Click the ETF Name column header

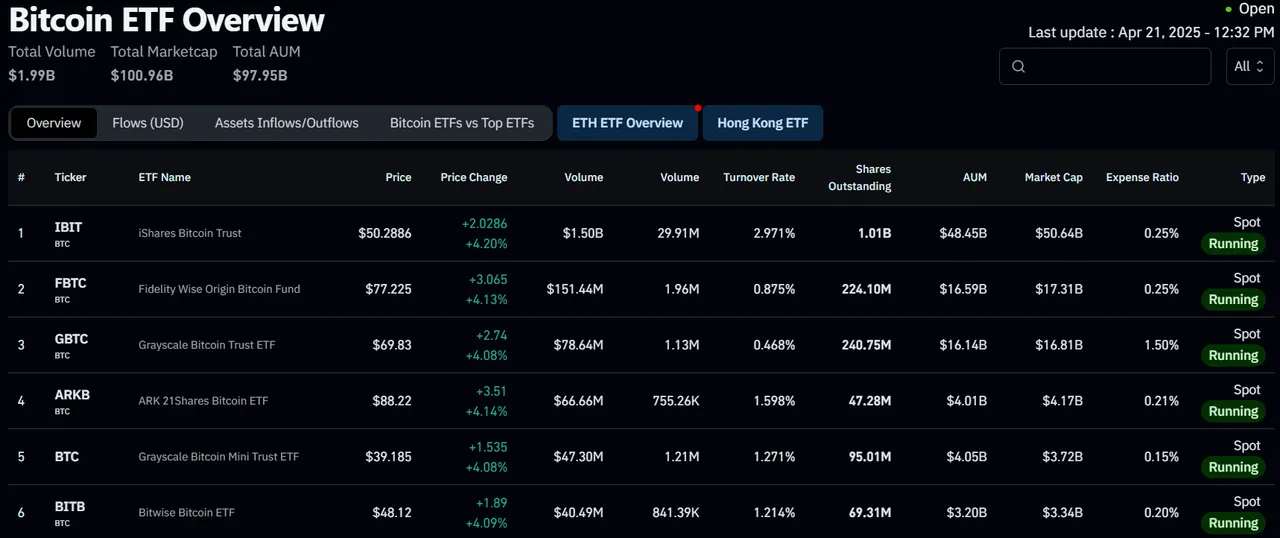click(164, 177)
